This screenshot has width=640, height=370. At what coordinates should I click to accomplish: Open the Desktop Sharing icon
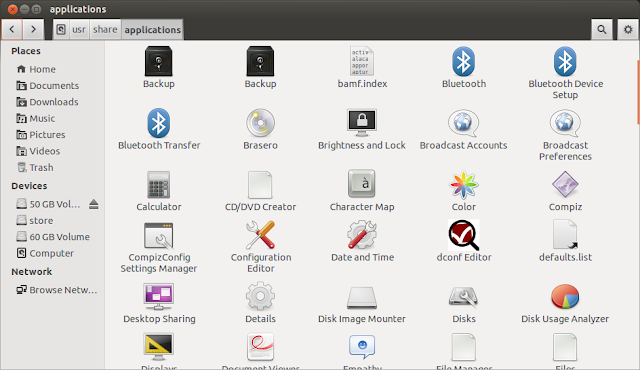coord(158,297)
